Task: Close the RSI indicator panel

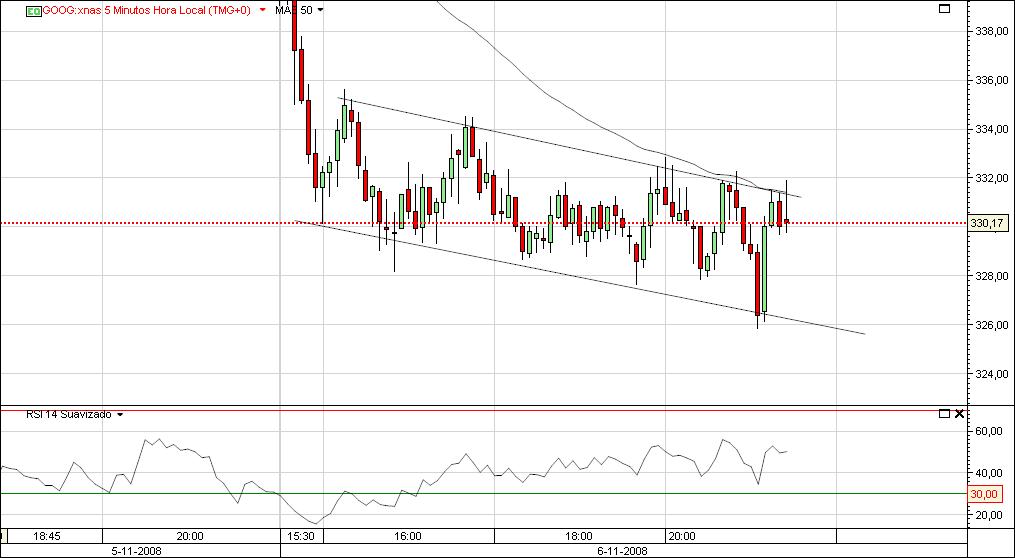Action: pyautogui.click(x=959, y=414)
